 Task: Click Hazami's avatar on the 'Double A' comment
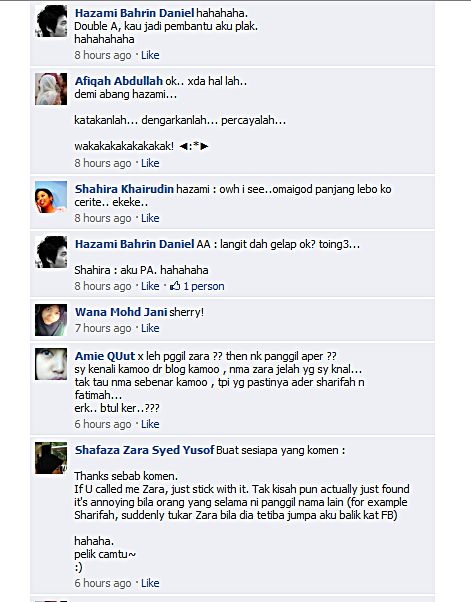tap(51, 21)
